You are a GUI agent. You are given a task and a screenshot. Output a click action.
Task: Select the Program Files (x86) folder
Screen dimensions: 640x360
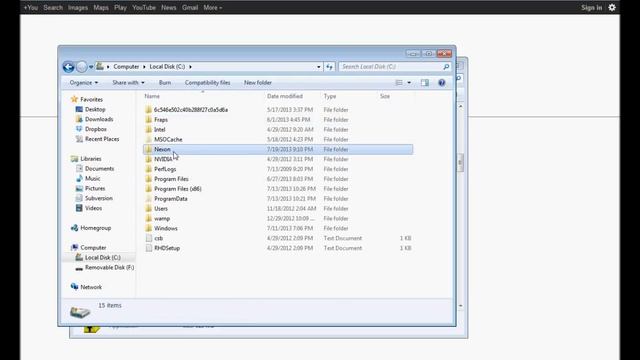[178, 189]
